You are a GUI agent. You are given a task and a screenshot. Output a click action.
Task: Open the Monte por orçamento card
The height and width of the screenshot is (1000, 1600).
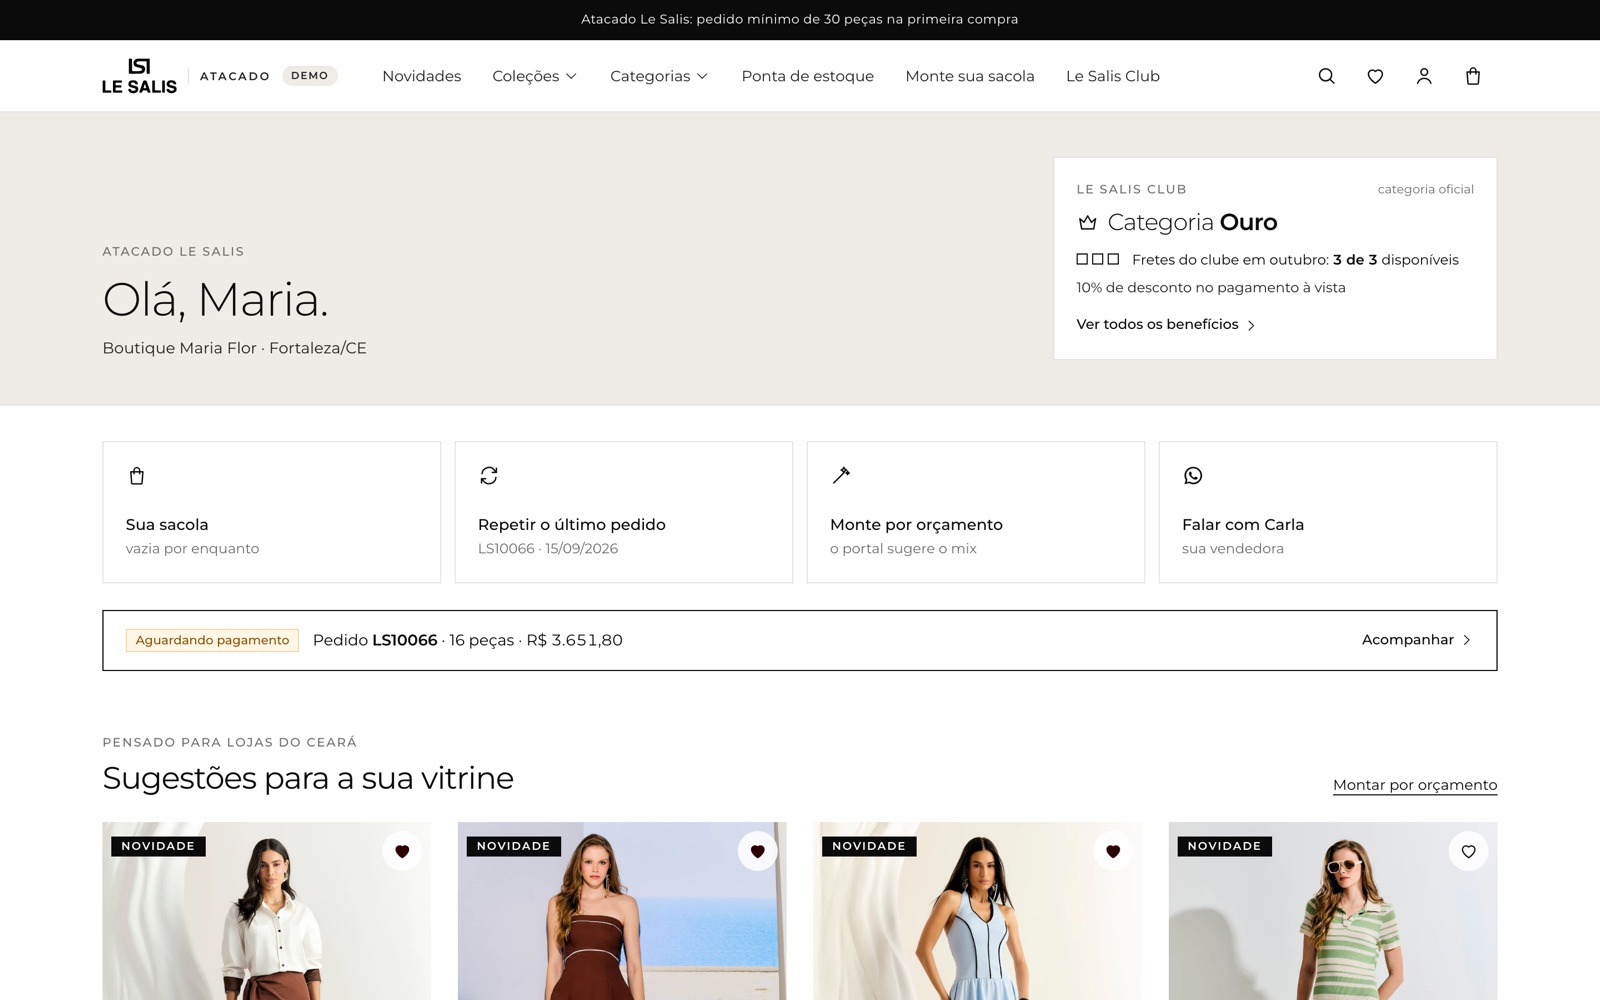[976, 512]
